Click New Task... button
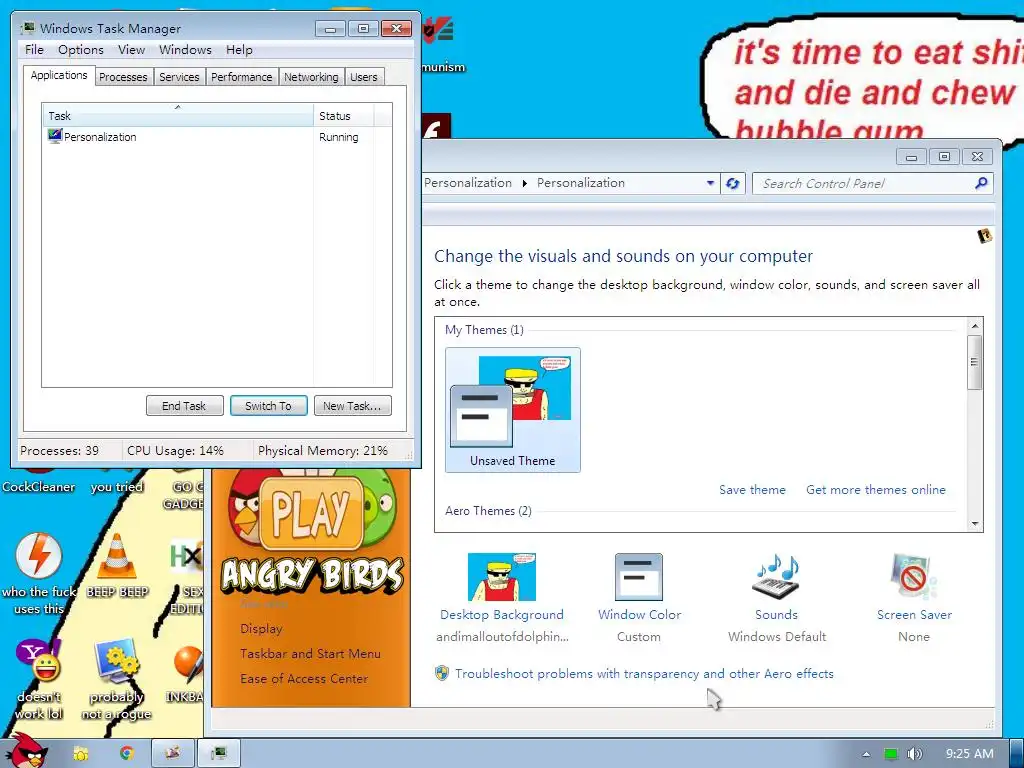1024x768 pixels. click(x=352, y=406)
